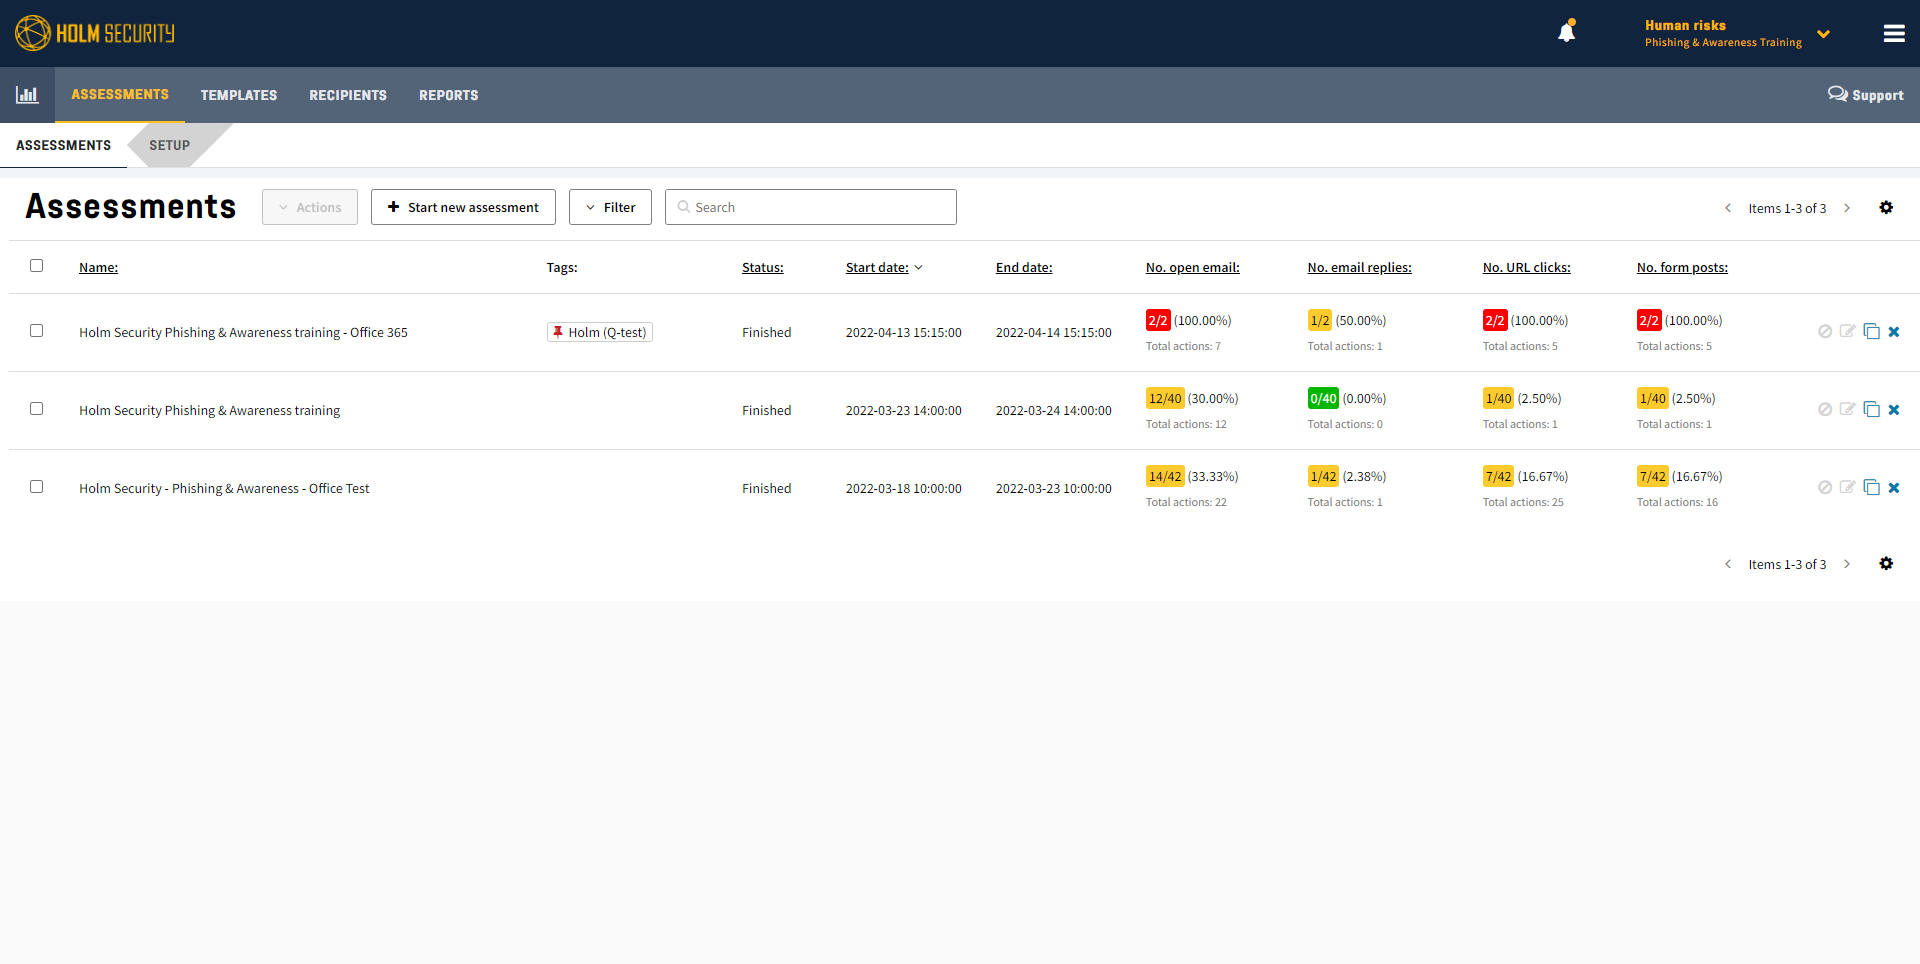This screenshot has height=964, width=1920.
Task: Click the 7/42 URL clicks badge
Action: 1498,476
